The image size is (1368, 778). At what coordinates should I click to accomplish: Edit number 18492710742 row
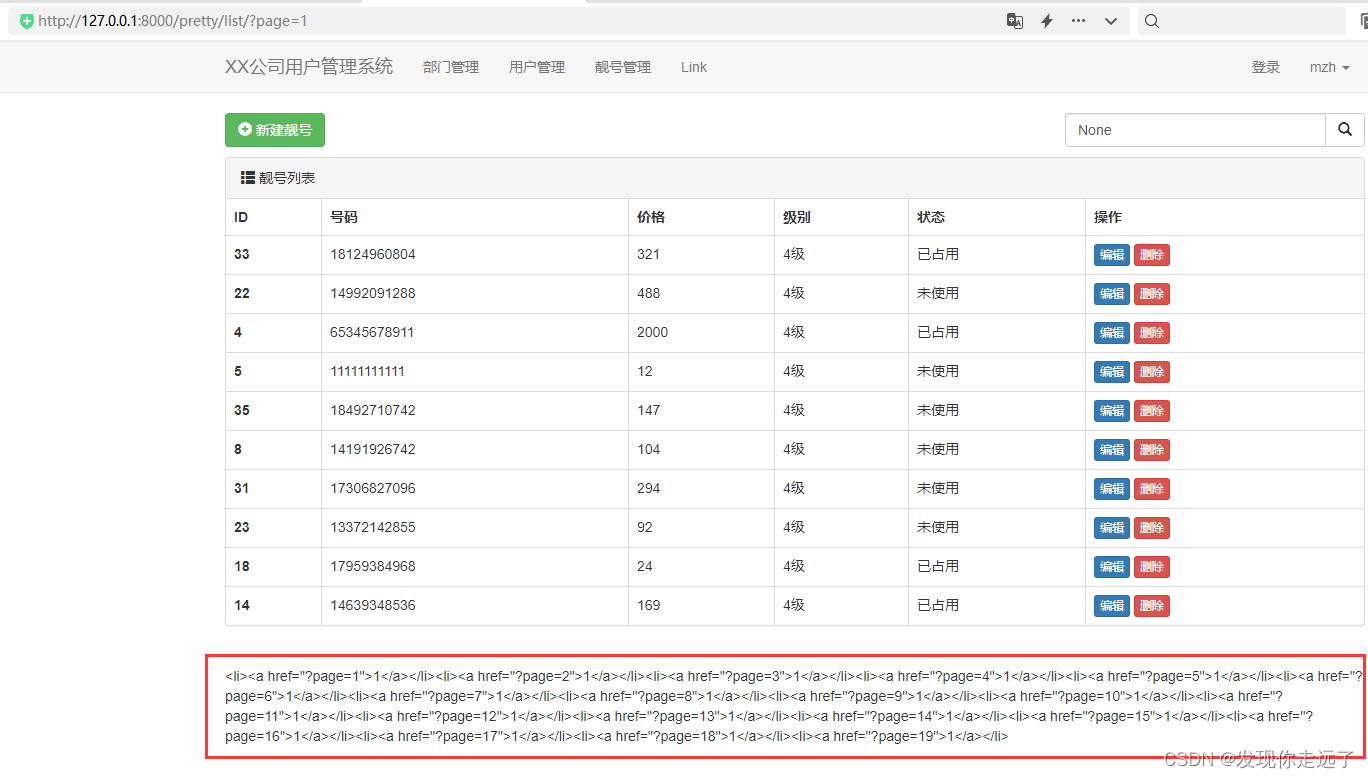(x=1112, y=411)
